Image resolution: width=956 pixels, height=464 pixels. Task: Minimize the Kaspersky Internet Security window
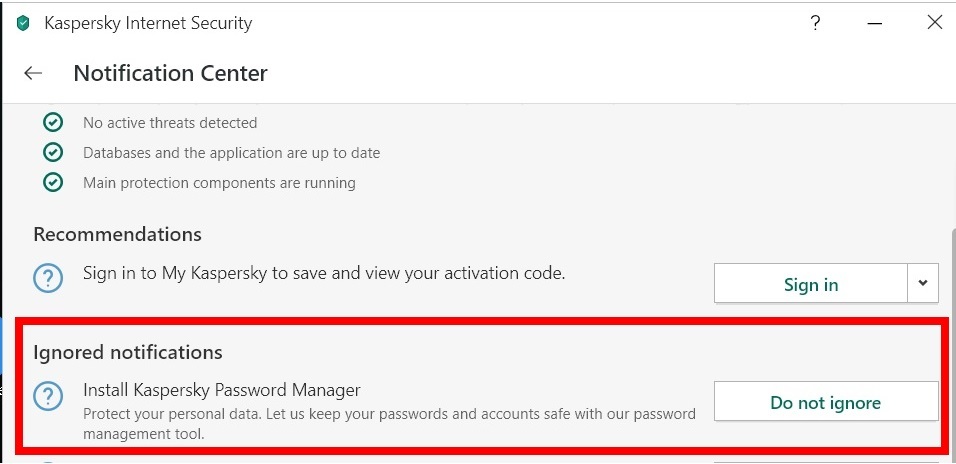tap(875, 24)
